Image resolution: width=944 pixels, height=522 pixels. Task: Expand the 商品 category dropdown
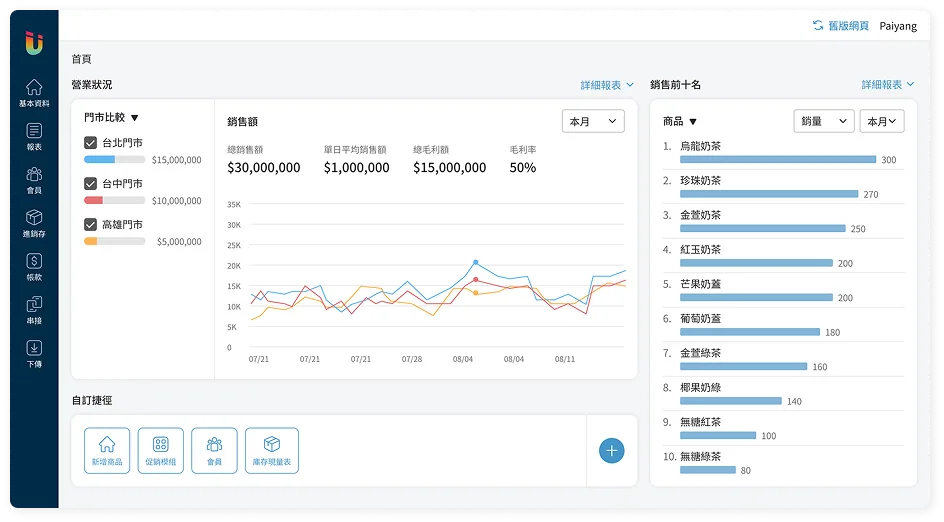680,122
